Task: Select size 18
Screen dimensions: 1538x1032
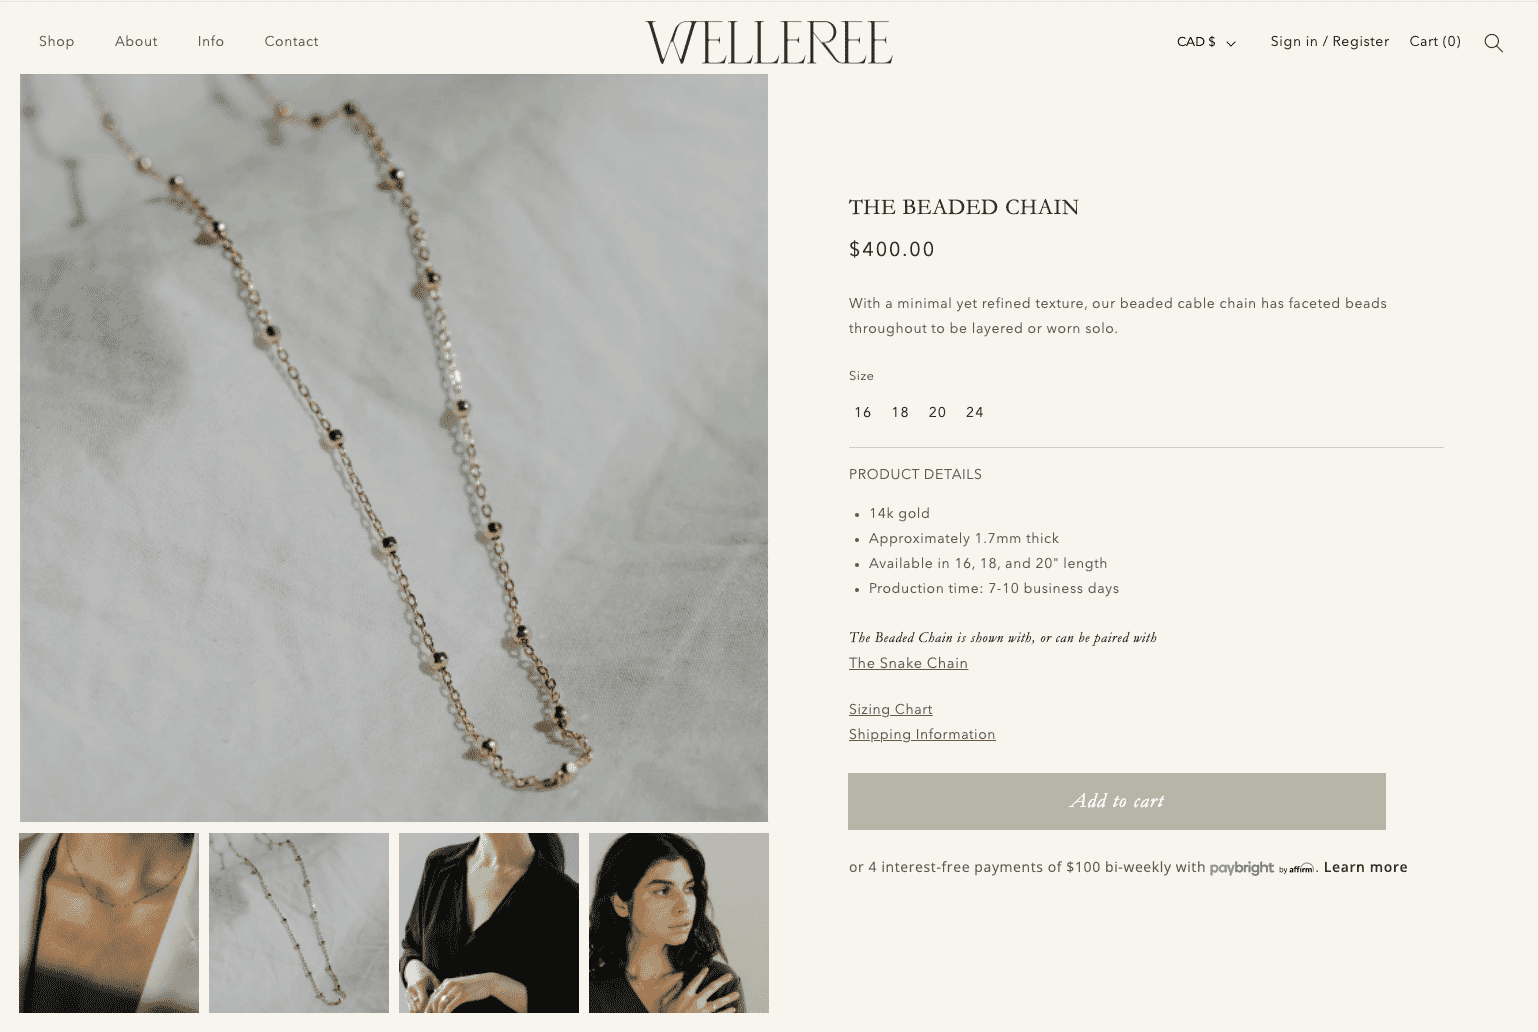Action: tap(900, 412)
